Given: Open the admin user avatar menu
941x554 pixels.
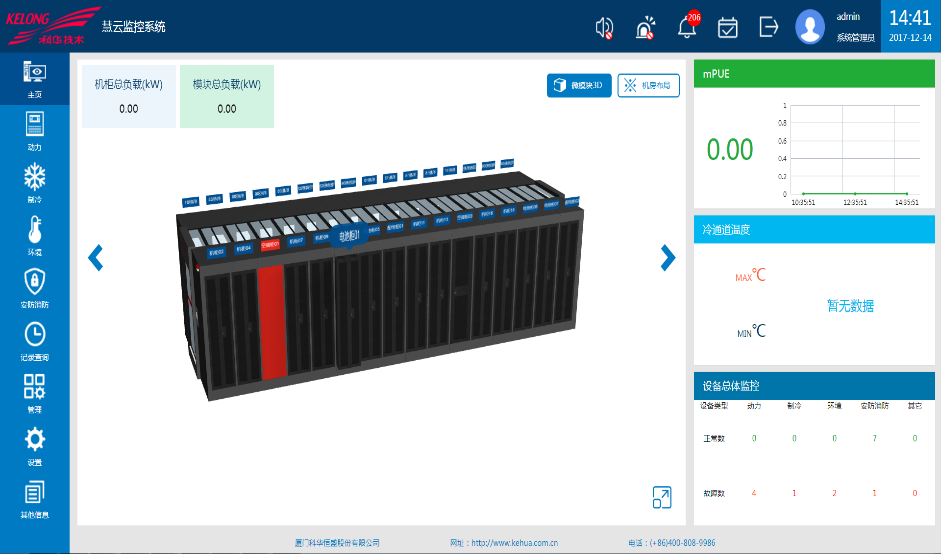Looking at the screenshot, I should [x=809, y=27].
